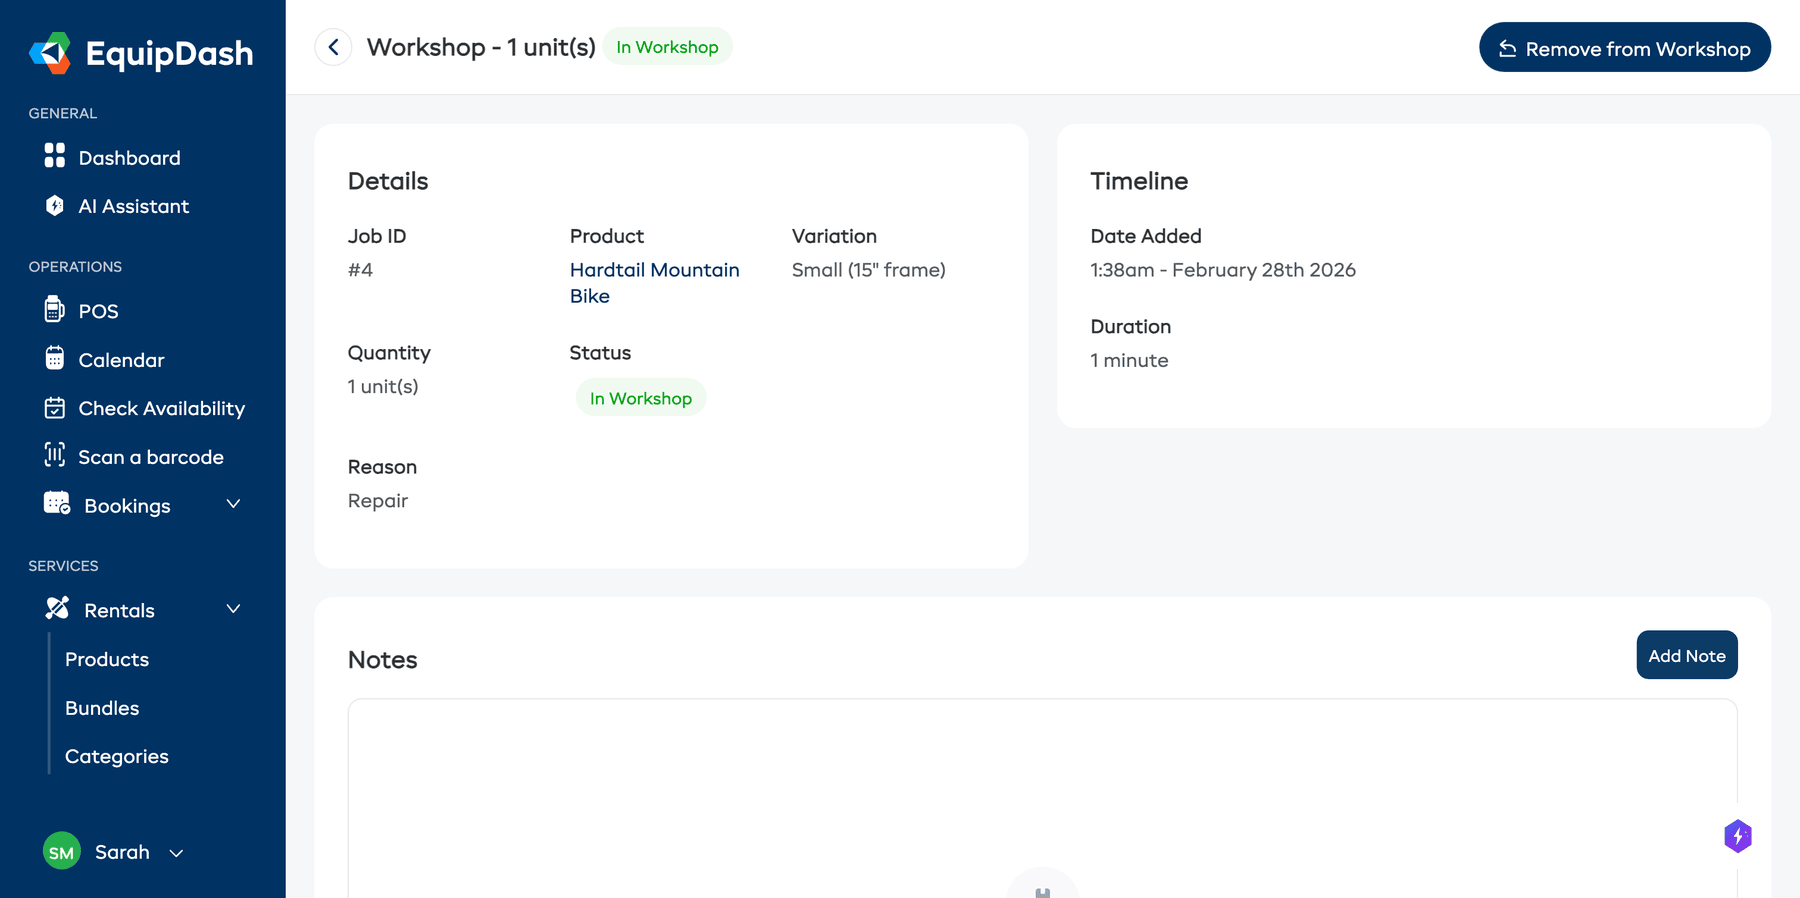The width and height of the screenshot is (1800, 898).
Task: Click the Bookings icon in sidebar
Action: (57, 503)
